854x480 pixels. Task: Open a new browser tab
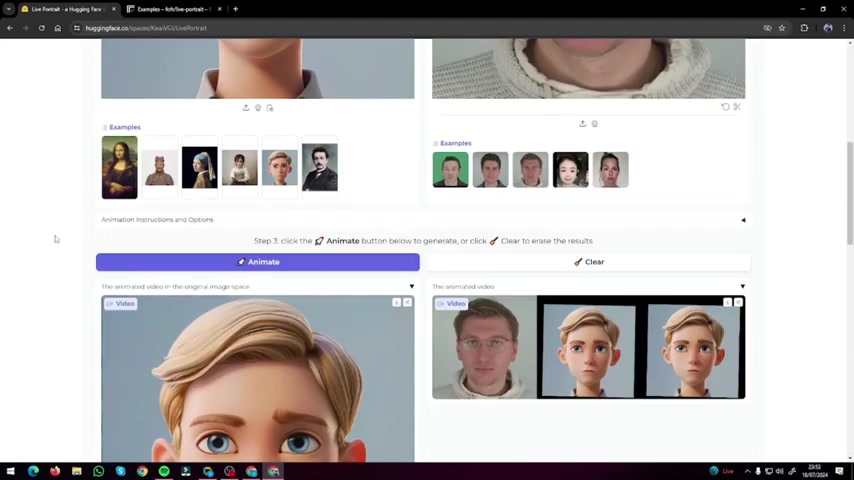[236, 9]
